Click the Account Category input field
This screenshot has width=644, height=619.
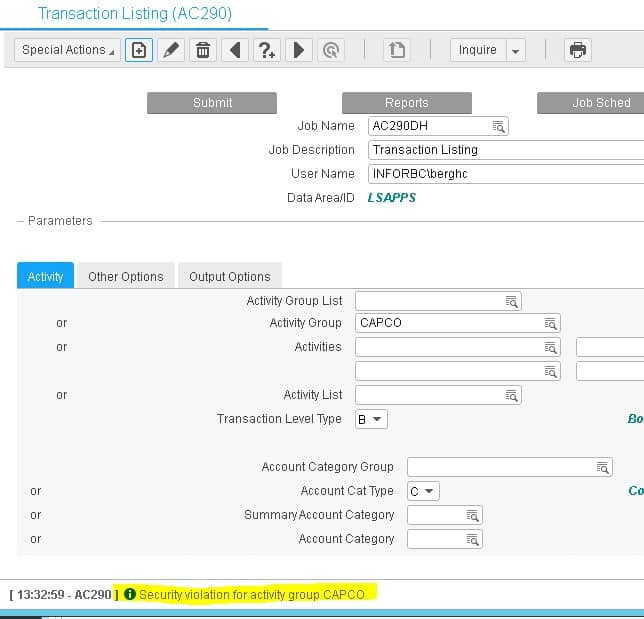pyautogui.click(x=445, y=539)
